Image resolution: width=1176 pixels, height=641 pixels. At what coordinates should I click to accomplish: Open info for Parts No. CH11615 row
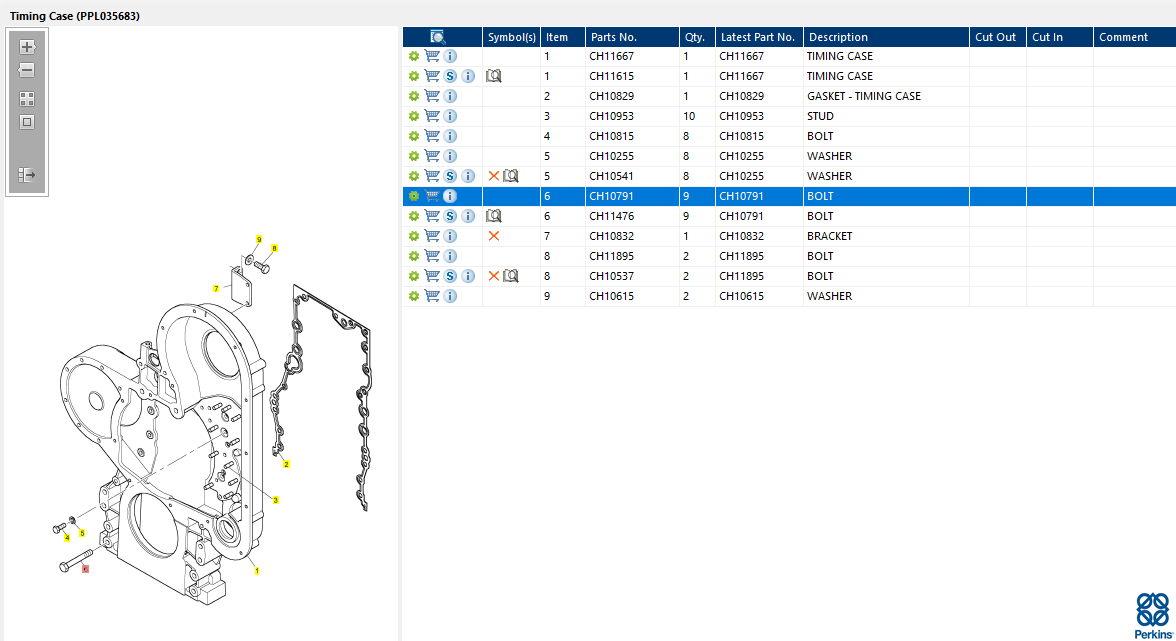coord(468,76)
